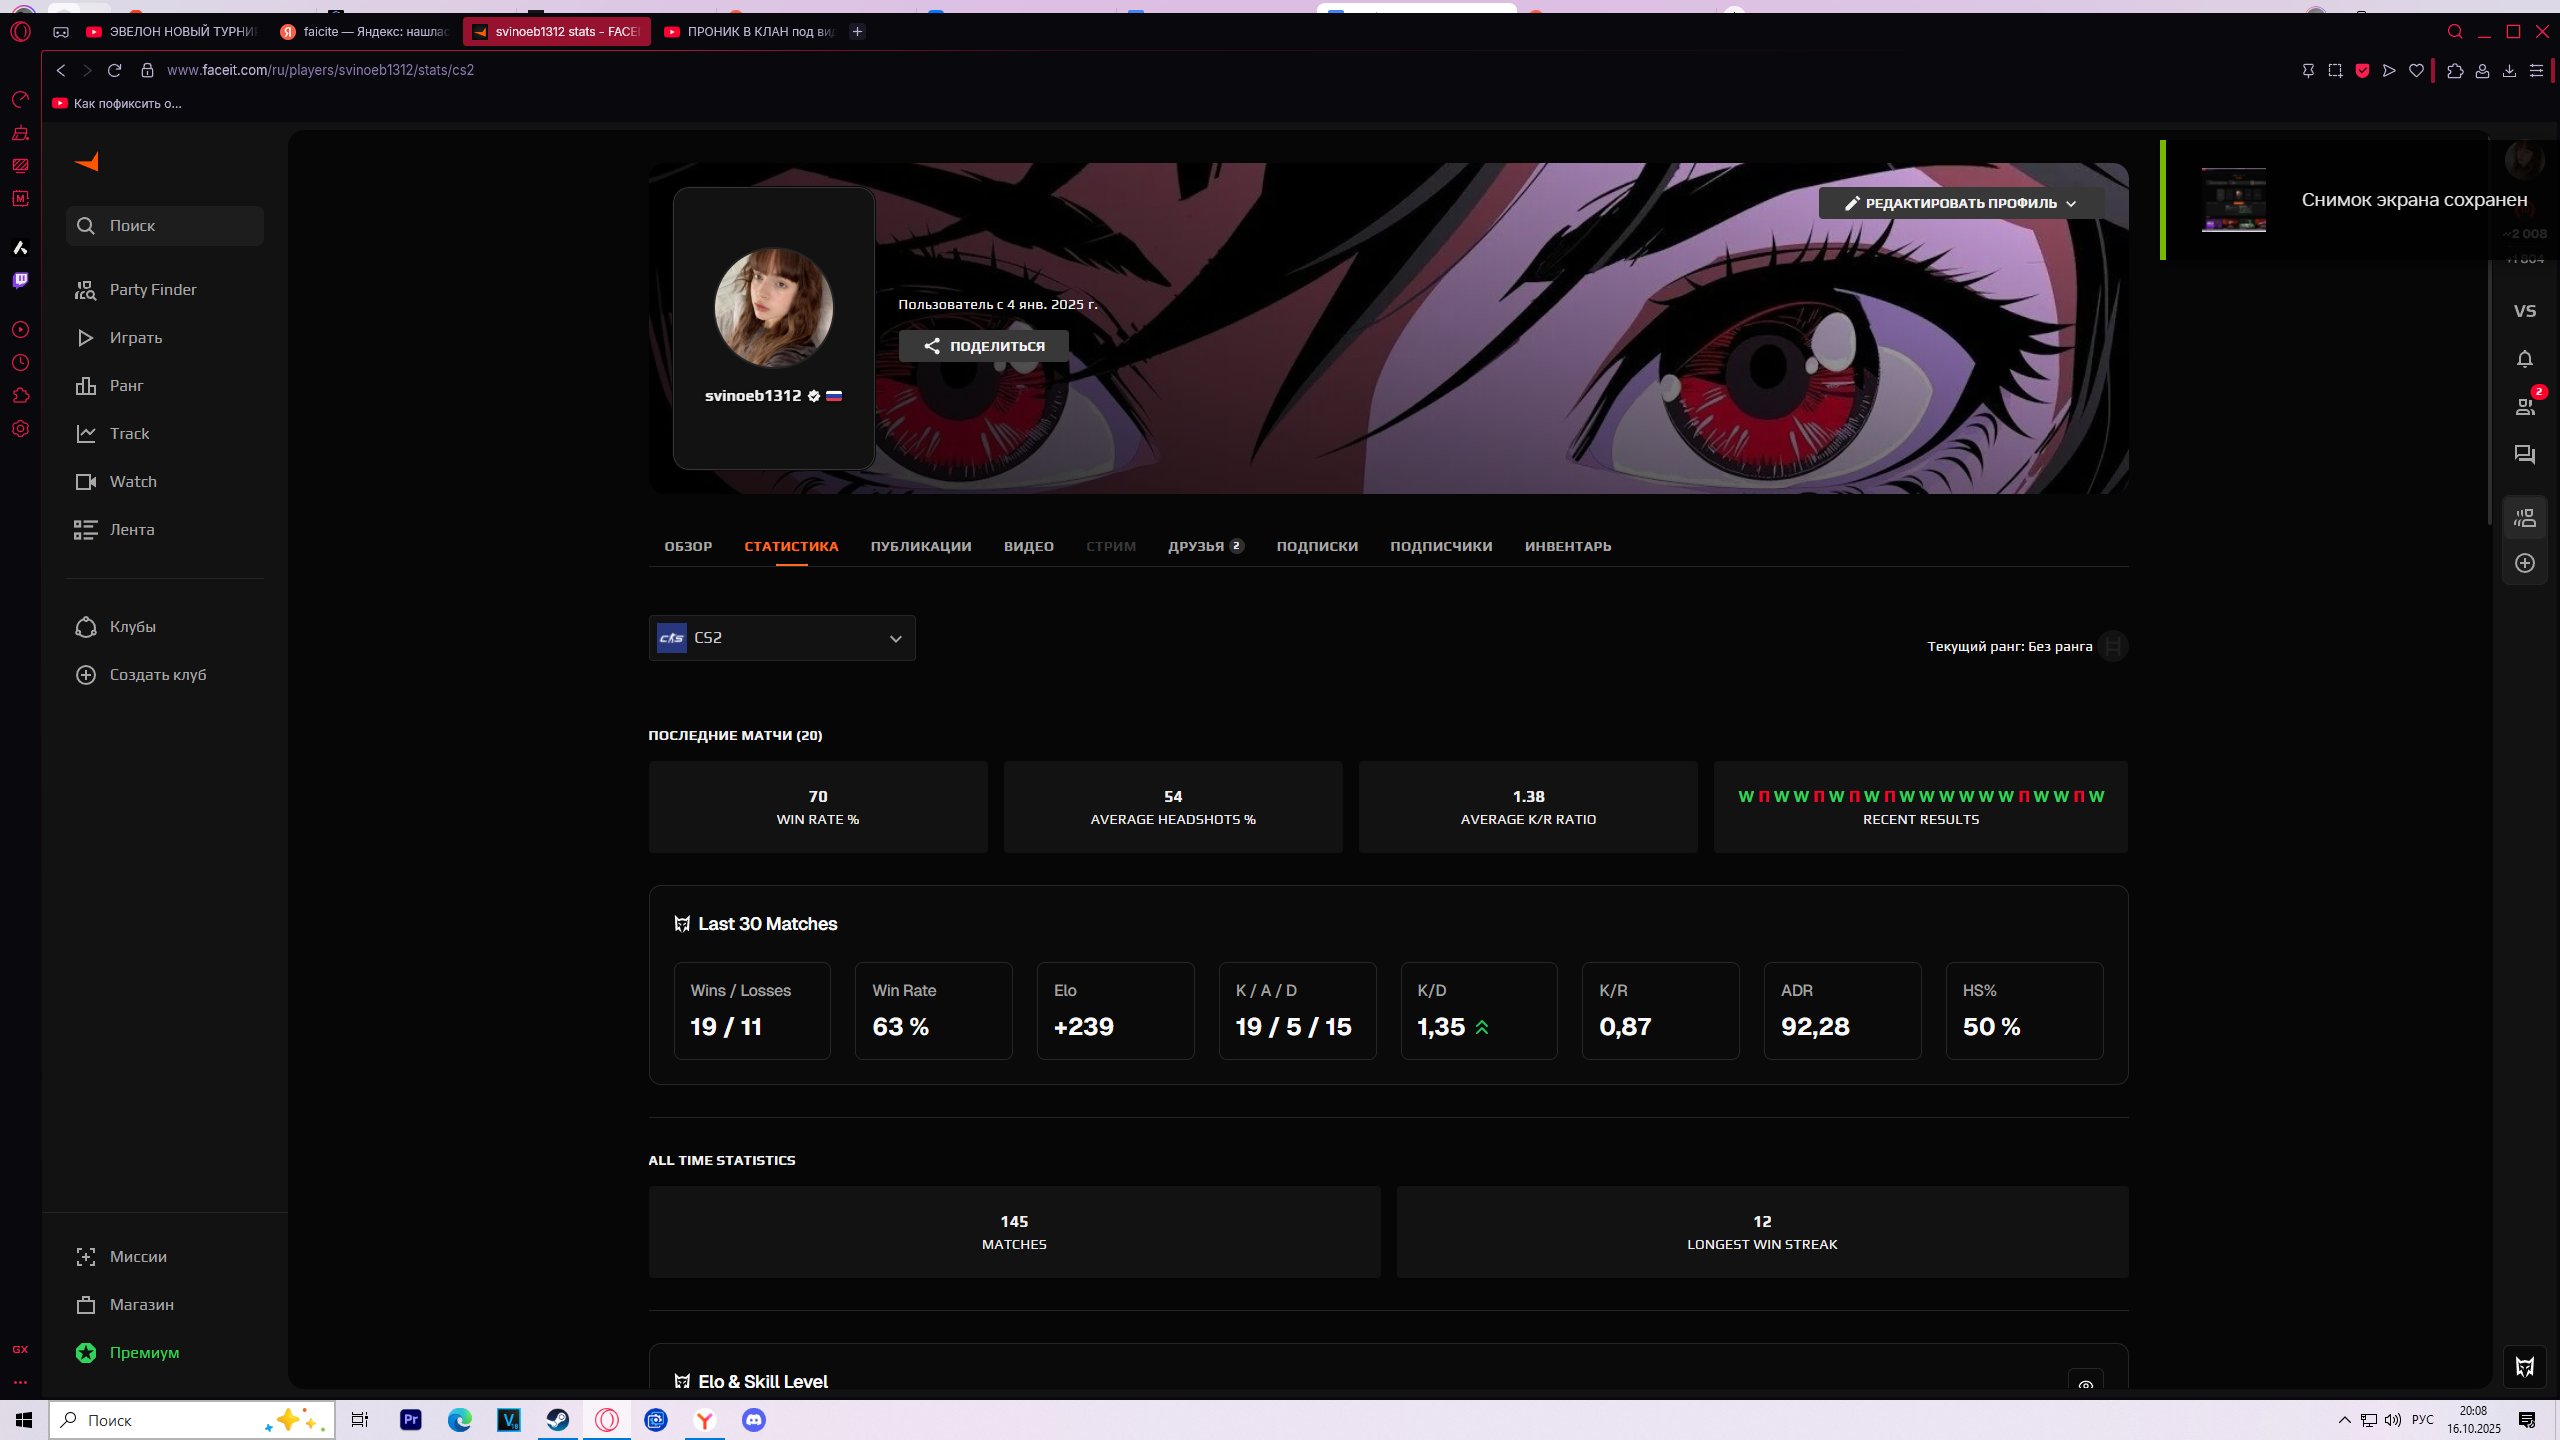Open notifications bell icon

[2524, 359]
